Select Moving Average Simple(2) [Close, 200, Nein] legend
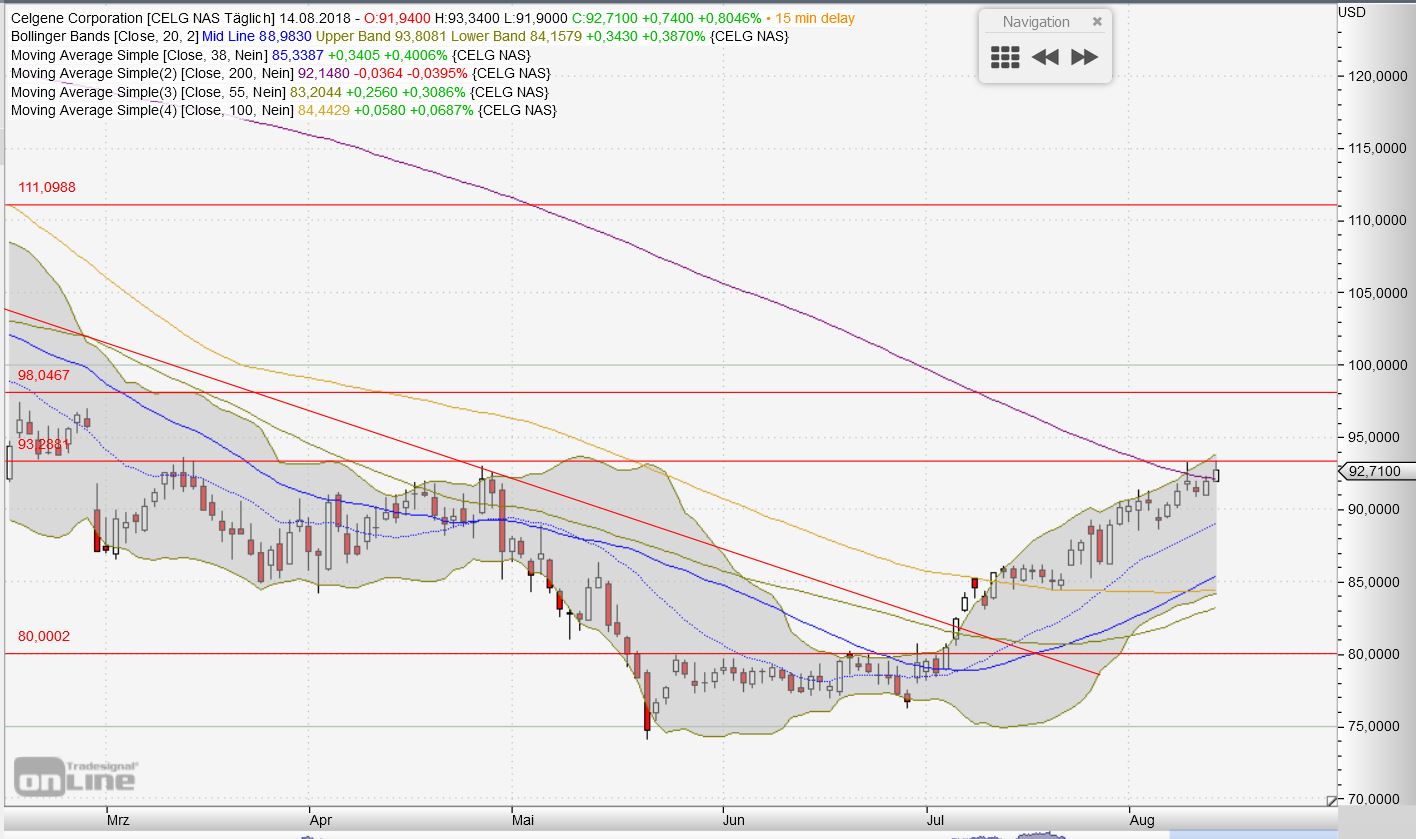1416x839 pixels. point(152,73)
